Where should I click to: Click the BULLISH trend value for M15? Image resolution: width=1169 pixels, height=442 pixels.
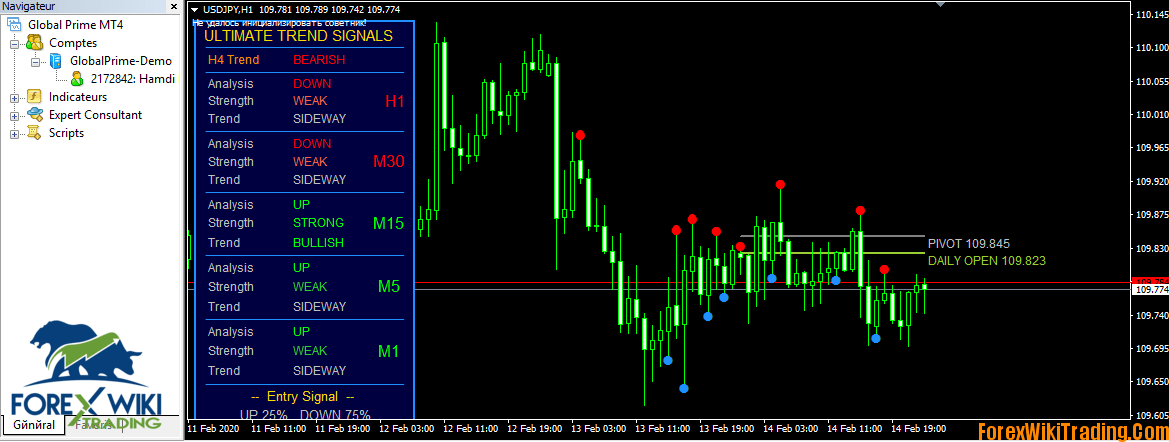[x=318, y=242]
